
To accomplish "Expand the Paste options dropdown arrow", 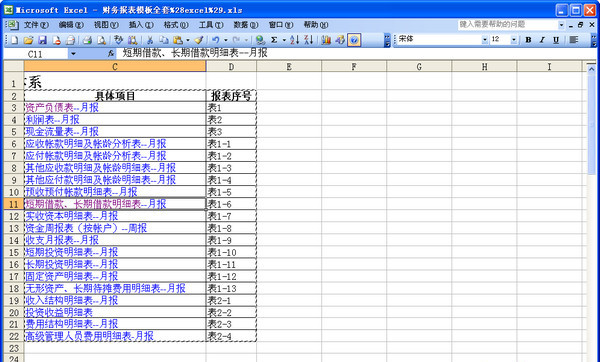I will [x=188, y=40].
